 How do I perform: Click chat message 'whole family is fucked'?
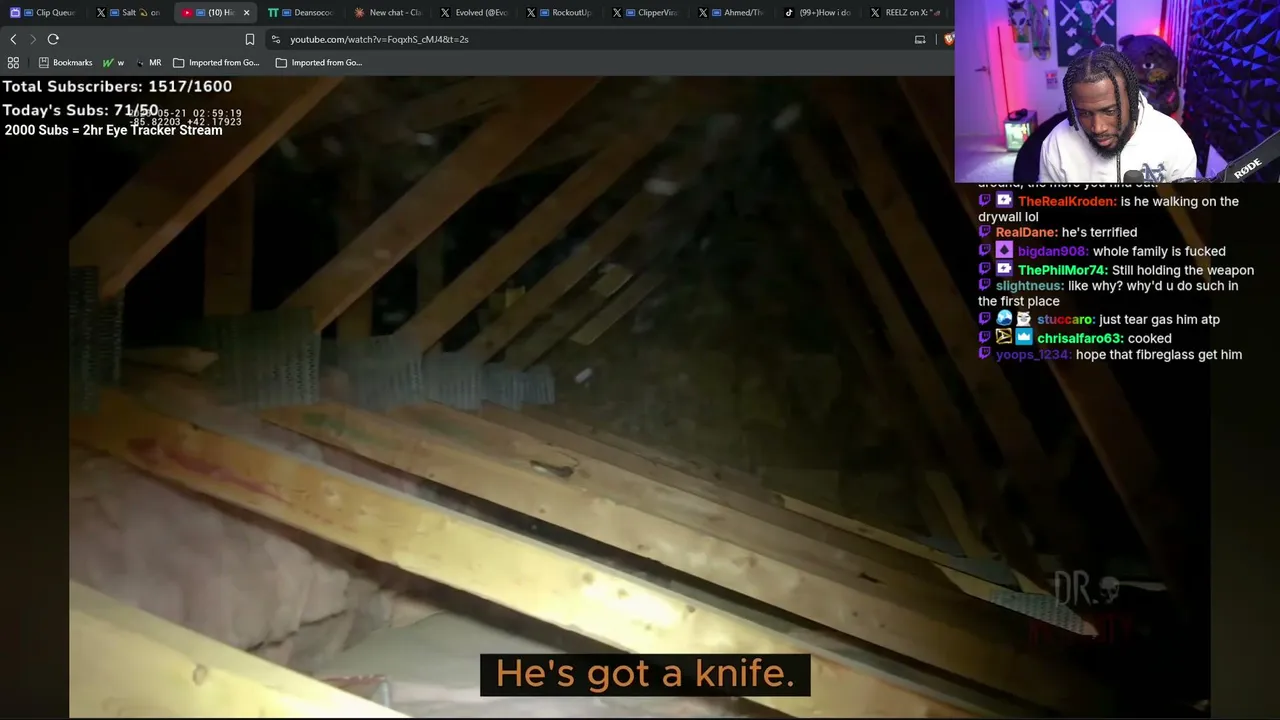click(x=1159, y=251)
